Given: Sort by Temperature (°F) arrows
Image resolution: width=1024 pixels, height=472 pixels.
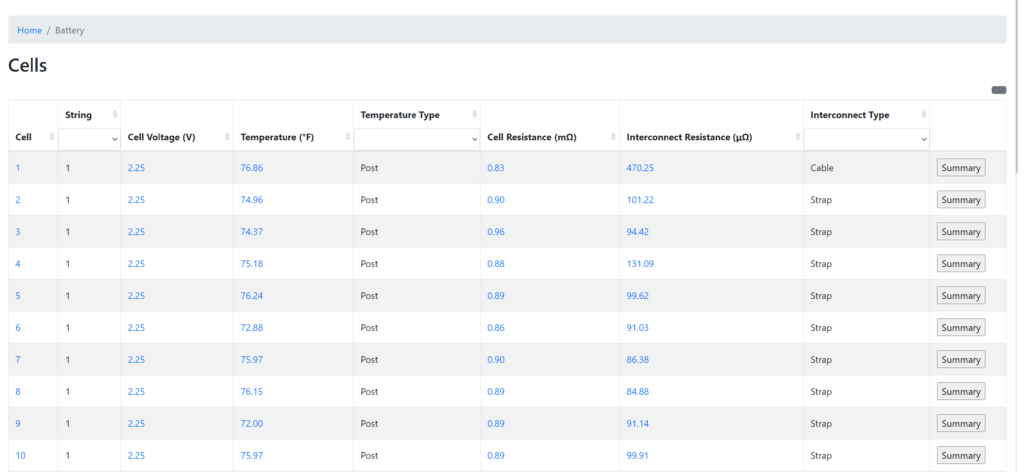Looking at the screenshot, I should 347,137.
